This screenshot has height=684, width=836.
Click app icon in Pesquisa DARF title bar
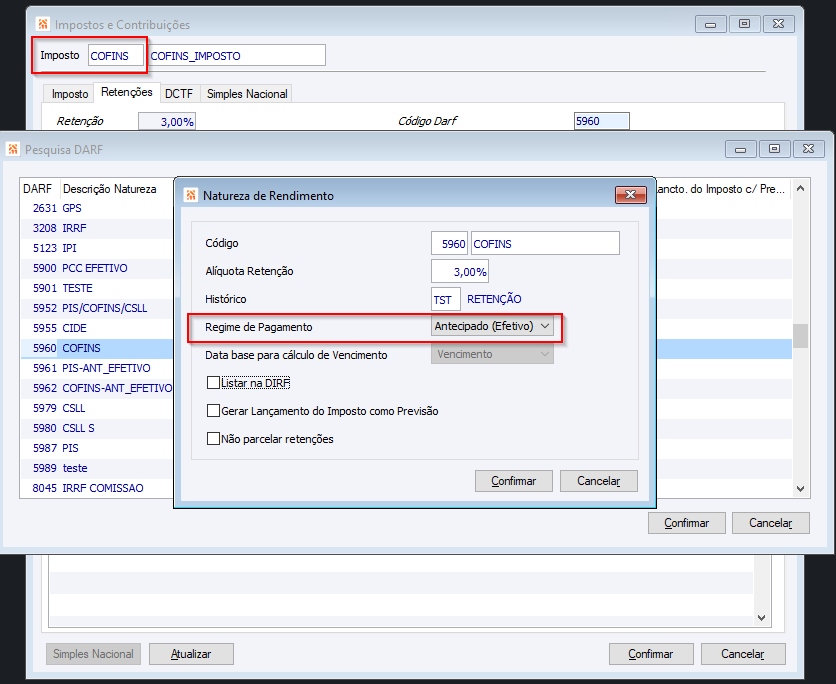tap(13, 149)
